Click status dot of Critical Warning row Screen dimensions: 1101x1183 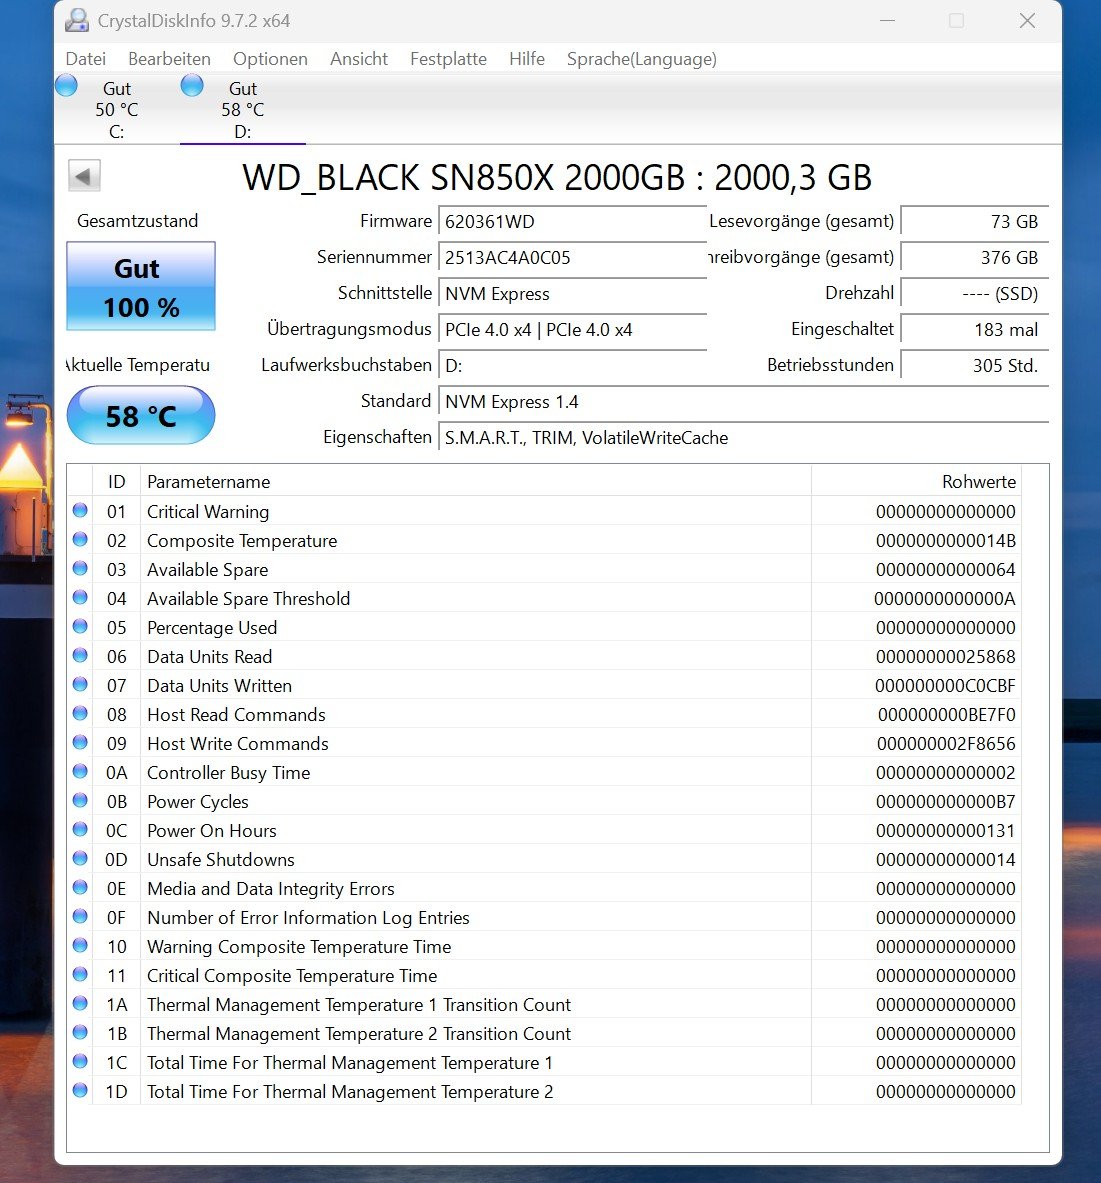(80, 511)
